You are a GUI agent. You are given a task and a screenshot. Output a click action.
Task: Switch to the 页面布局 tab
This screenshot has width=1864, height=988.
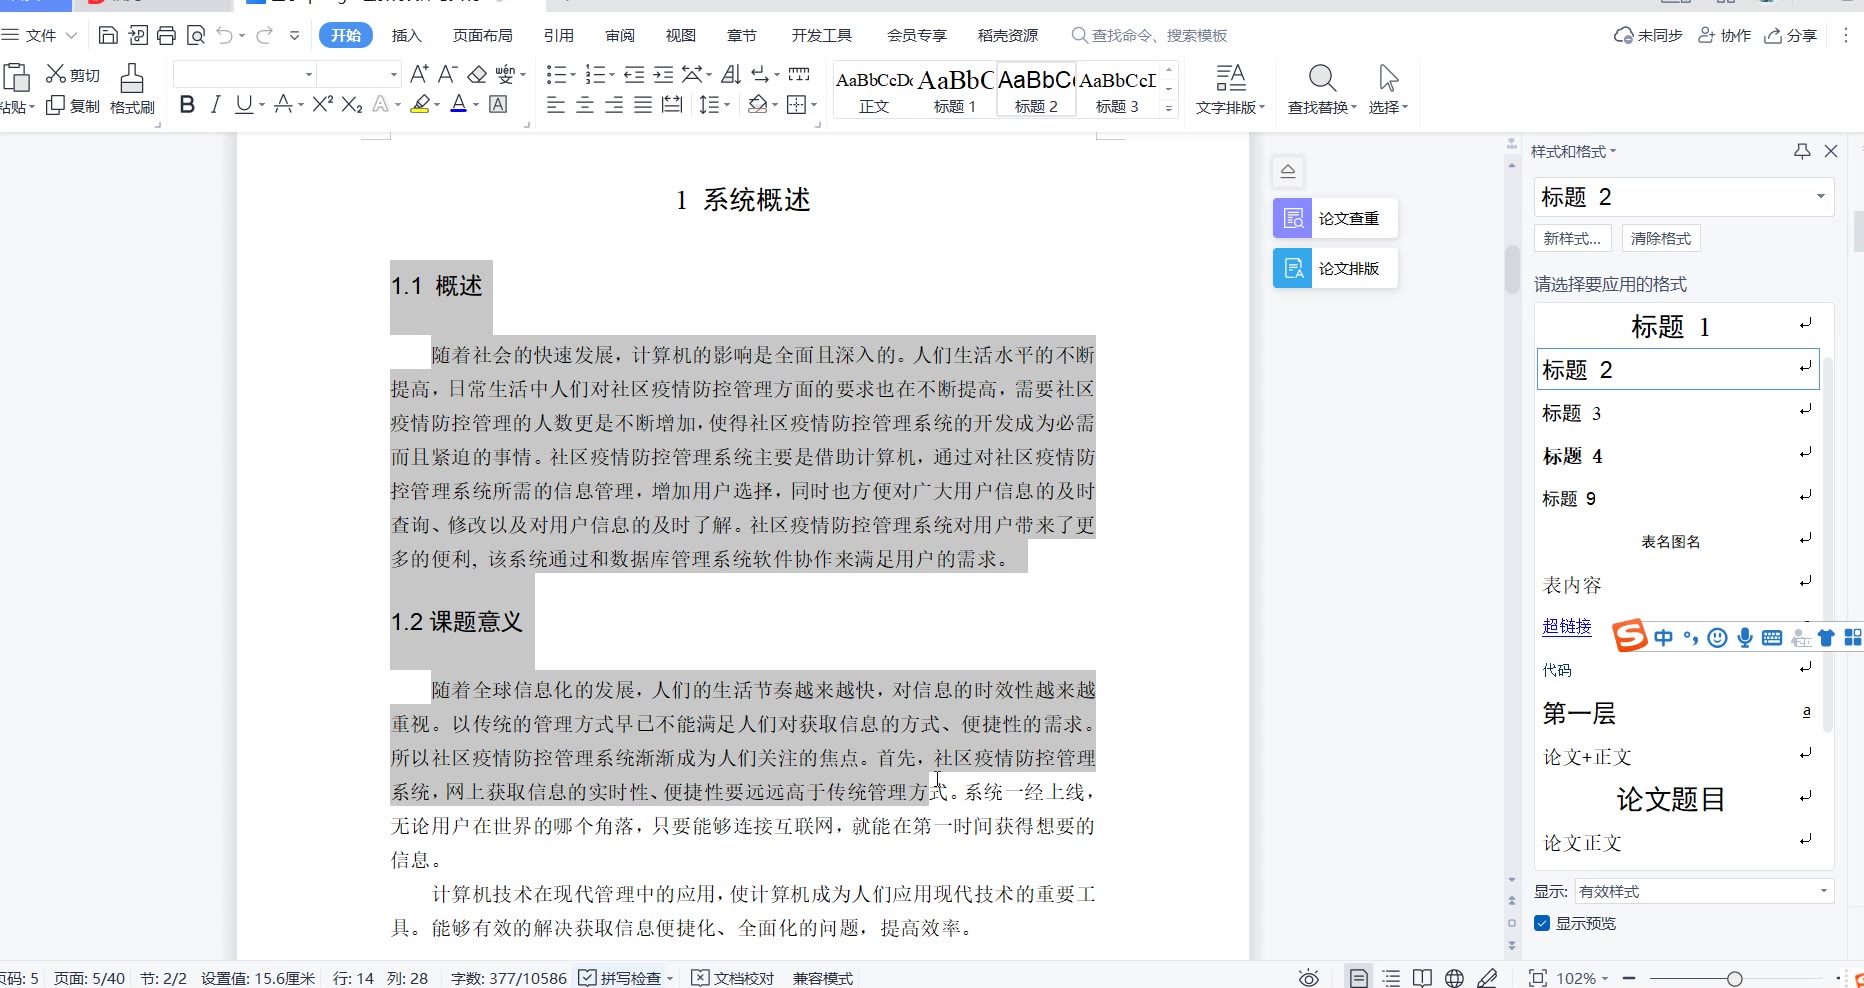coord(482,36)
